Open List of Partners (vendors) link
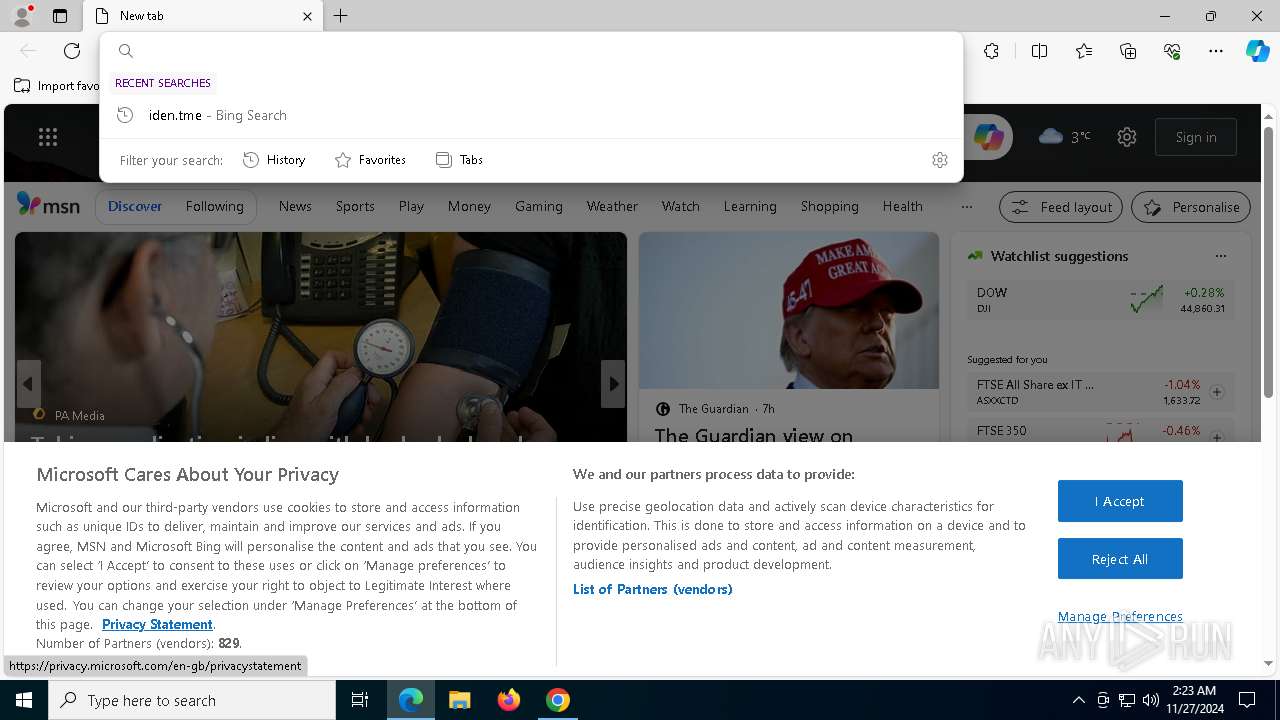The image size is (1280, 720). [652, 589]
